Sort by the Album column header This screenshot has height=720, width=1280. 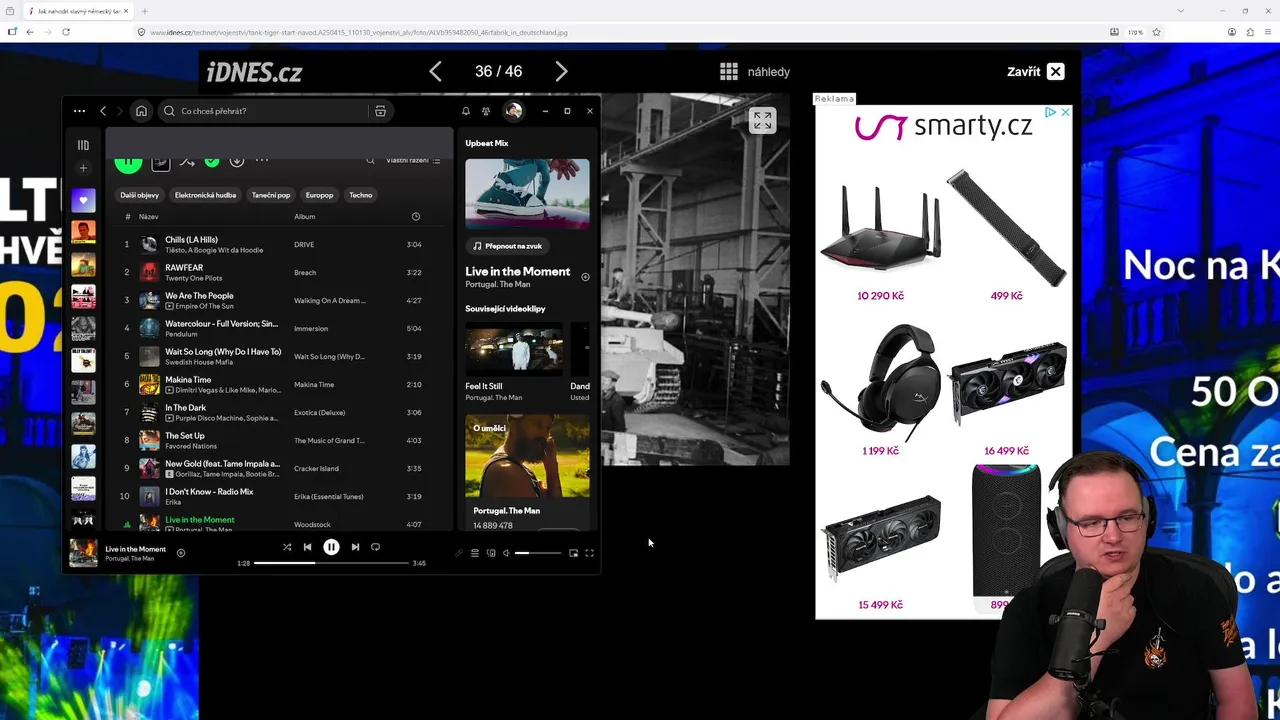tap(305, 217)
